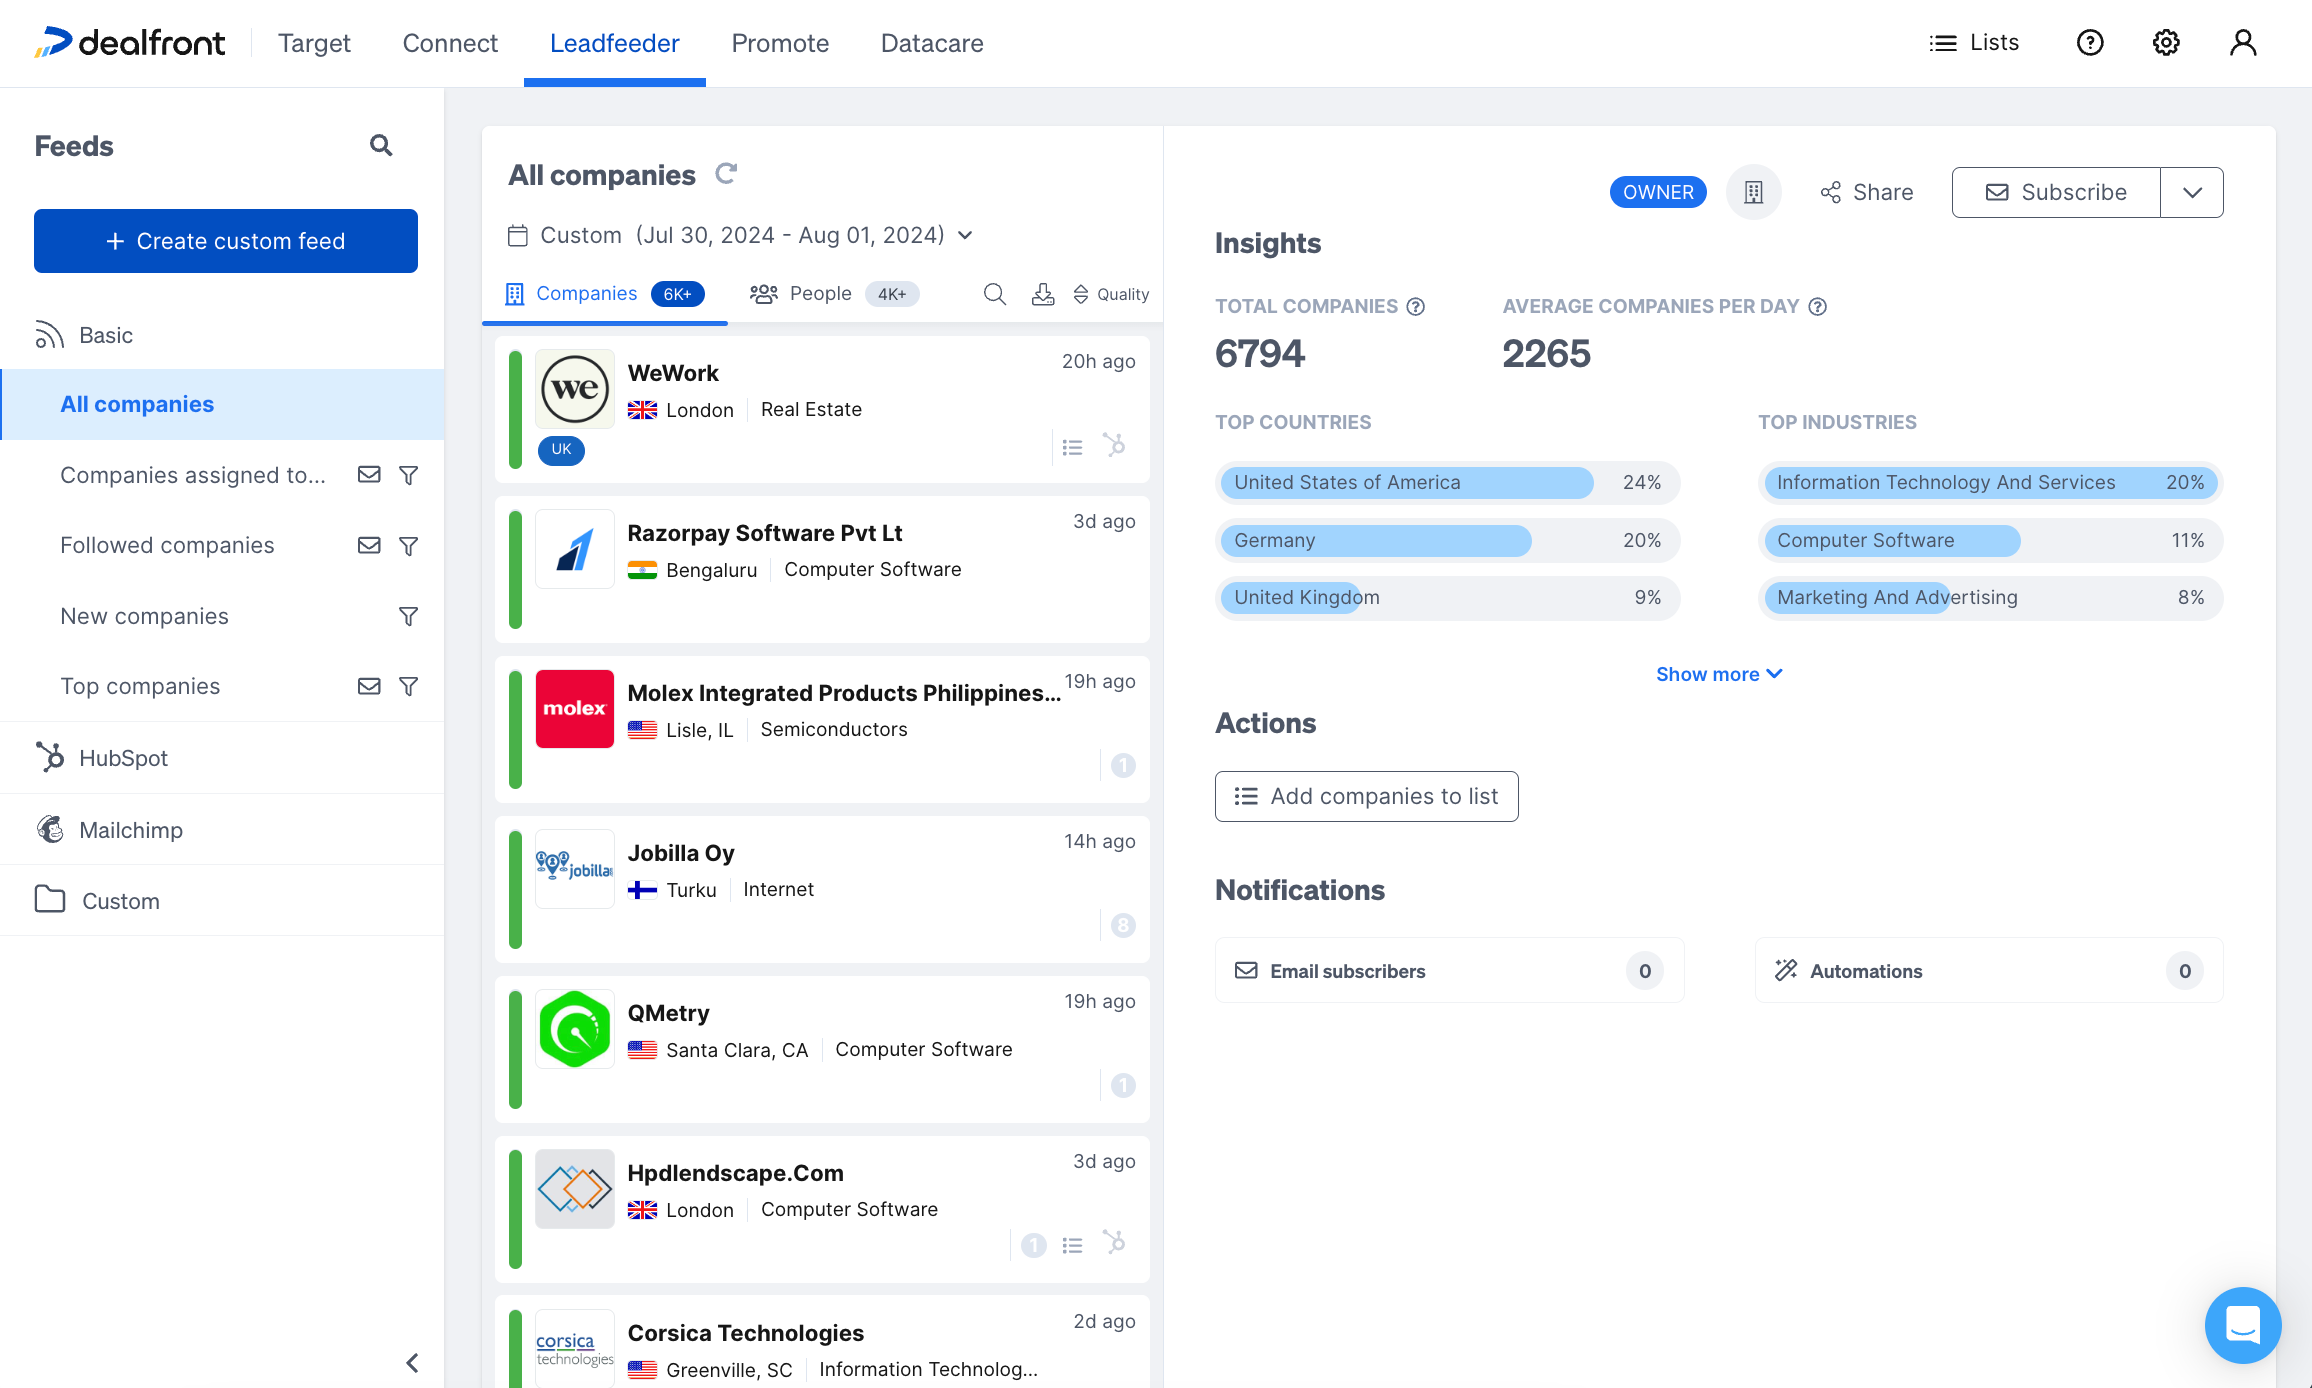Click Create custom feed button

point(226,241)
